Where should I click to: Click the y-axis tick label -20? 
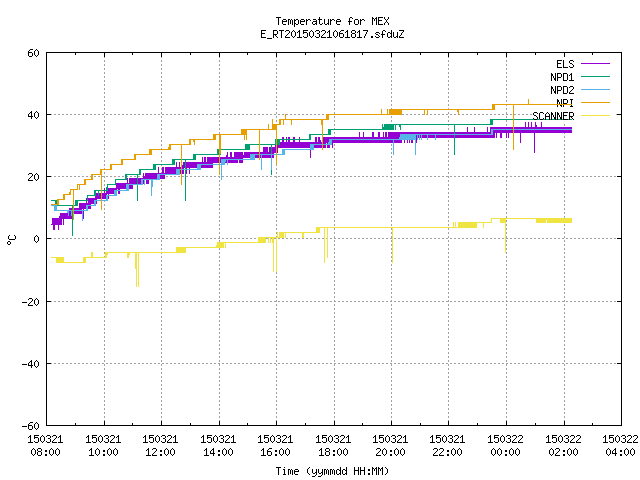(x=31, y=302)
